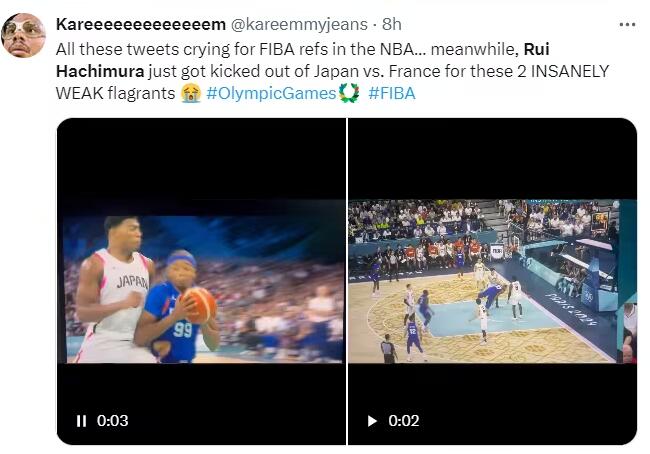The height and width of the screenshot is (454, 650).
Task: Click the Olympic wreath icon beside #OlympicGames
Action: [349, 93]
